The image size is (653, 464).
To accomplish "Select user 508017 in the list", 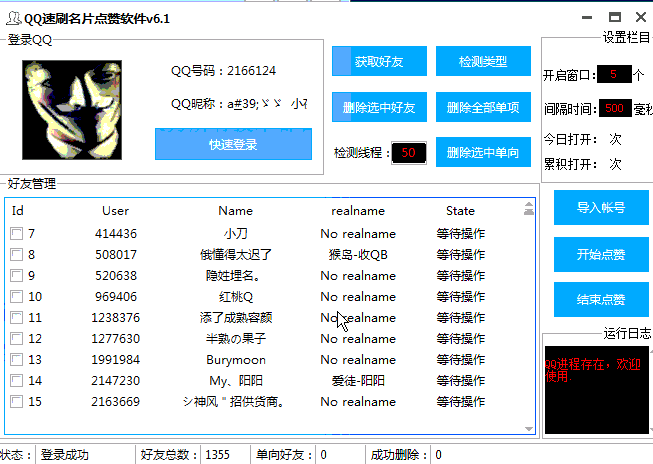I will 116,254.
